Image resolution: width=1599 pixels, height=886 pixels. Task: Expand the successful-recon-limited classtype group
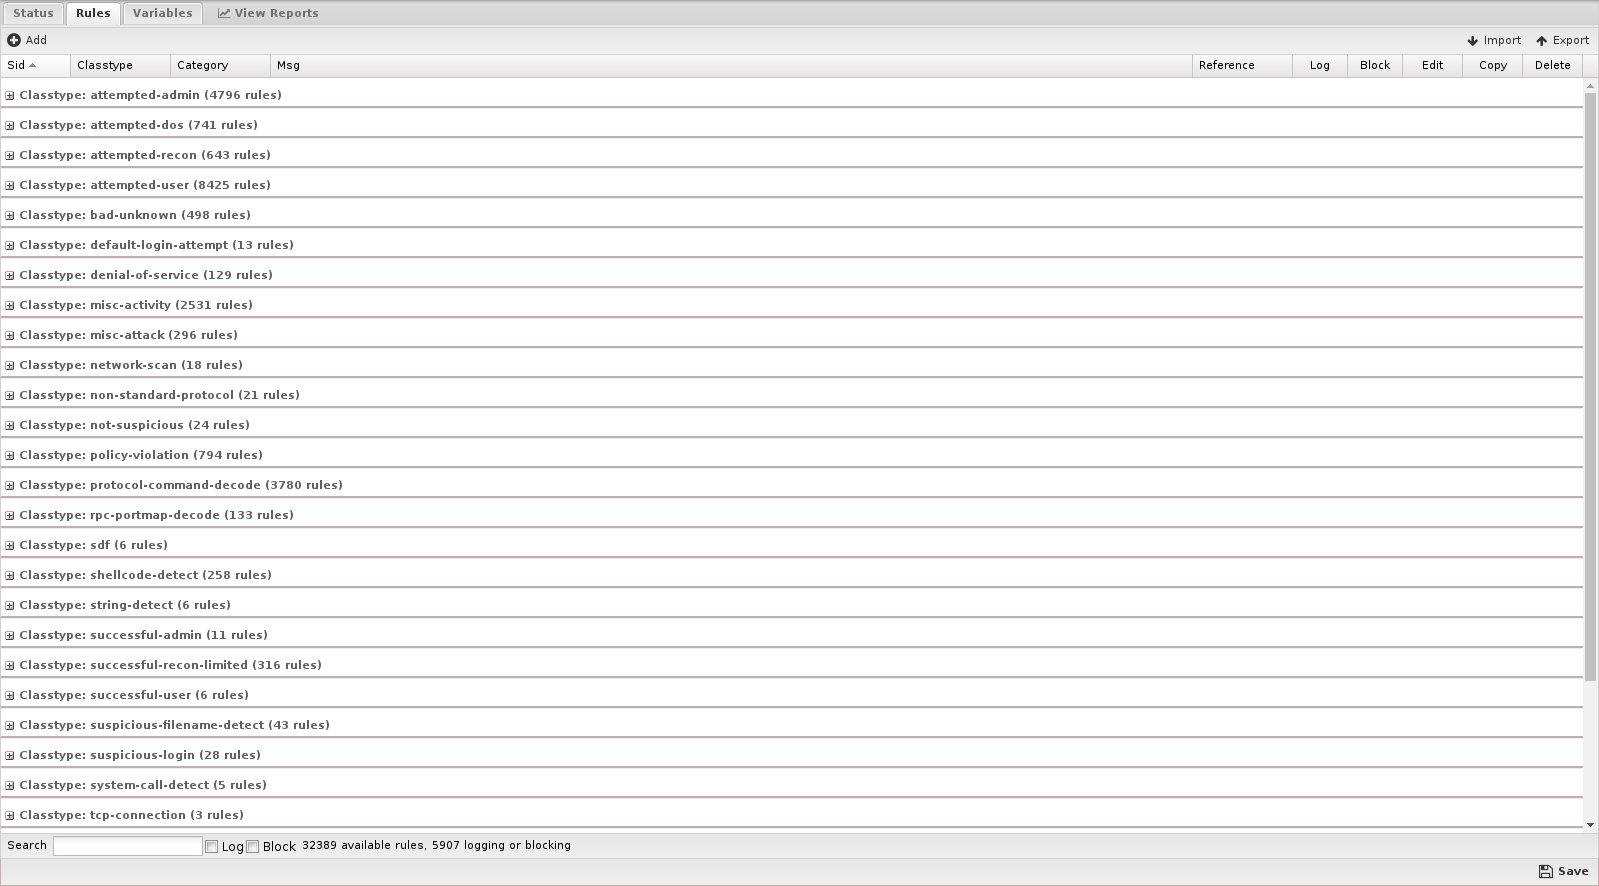point(10,666)
